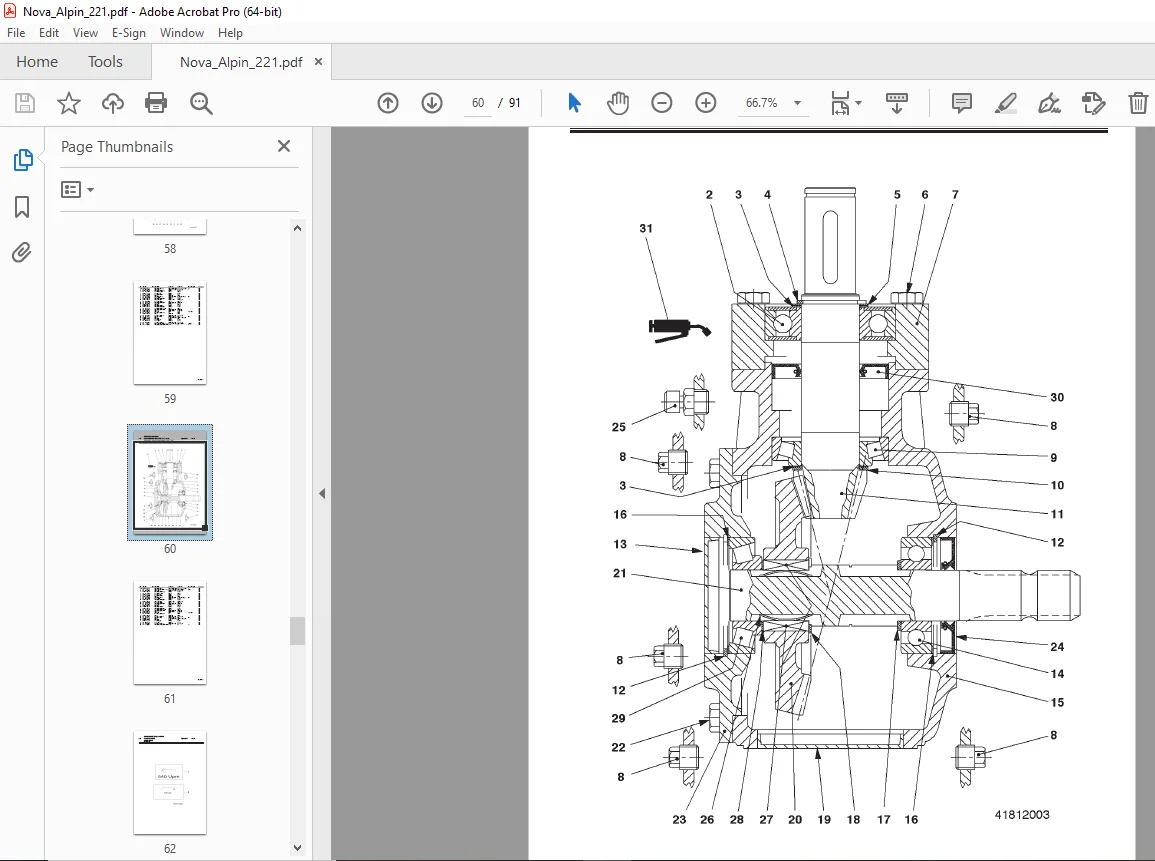Click the page number field showing 60
The height and width of the screenshot is (861, 1155).
coord(478,103)
